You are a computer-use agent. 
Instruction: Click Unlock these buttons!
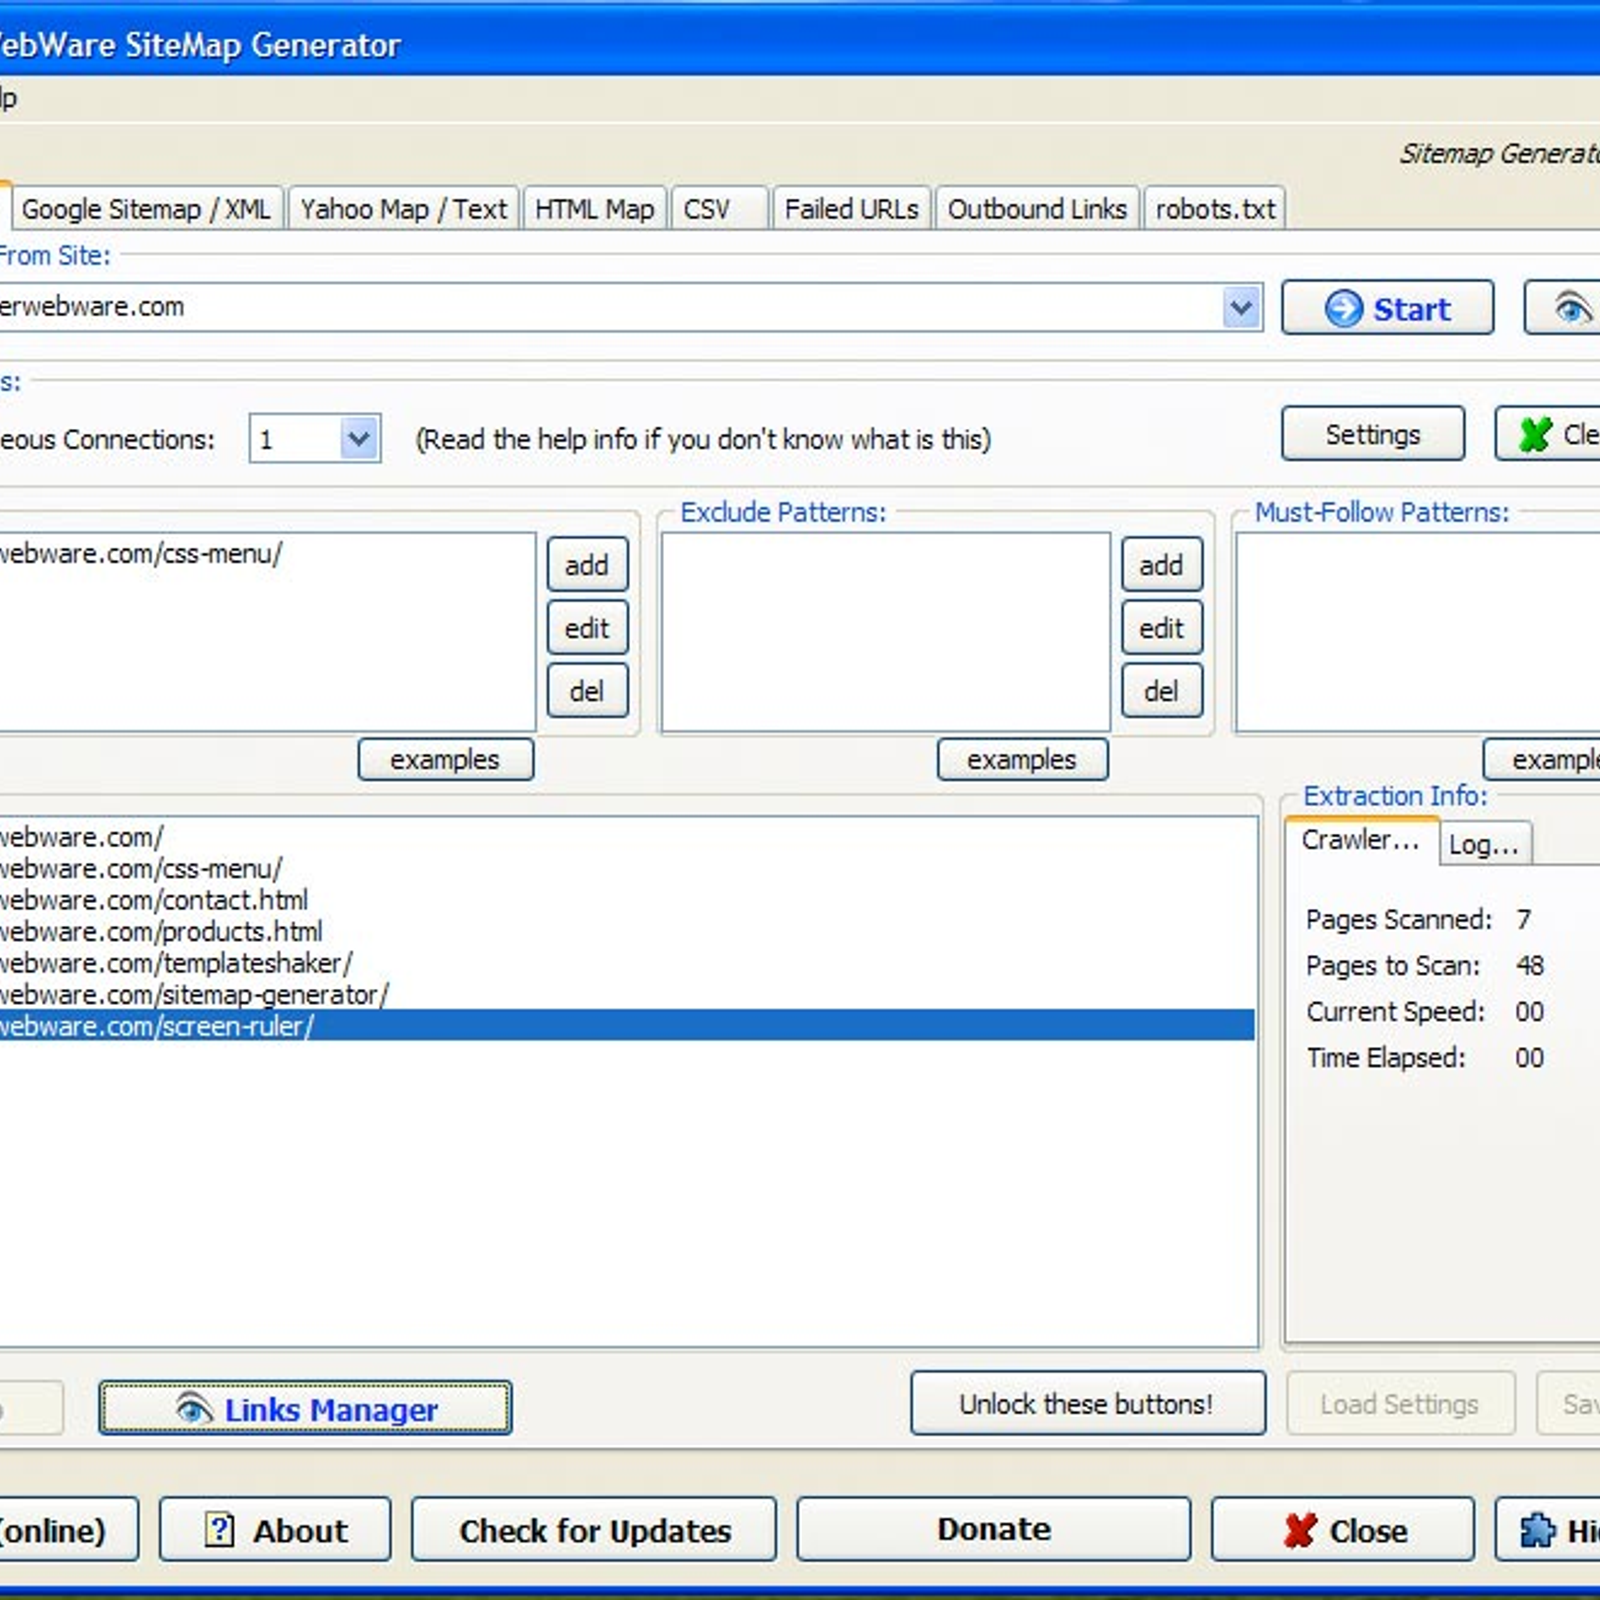[x=1087, y=1404]
